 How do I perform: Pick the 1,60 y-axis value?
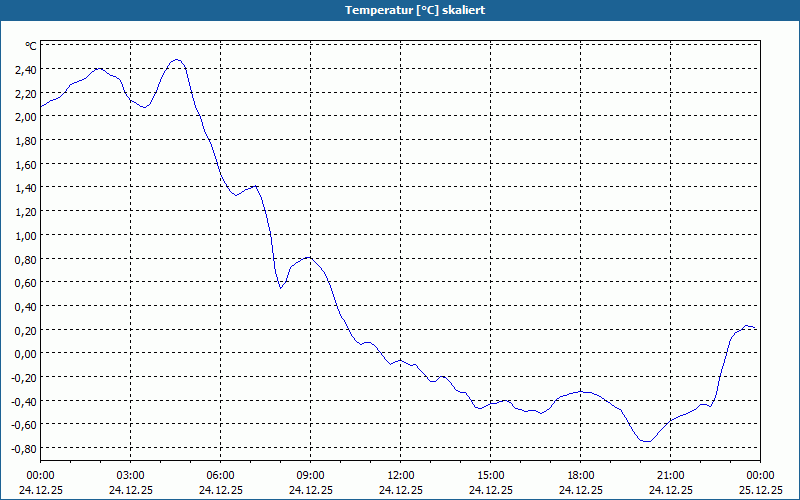pos(26,165)
